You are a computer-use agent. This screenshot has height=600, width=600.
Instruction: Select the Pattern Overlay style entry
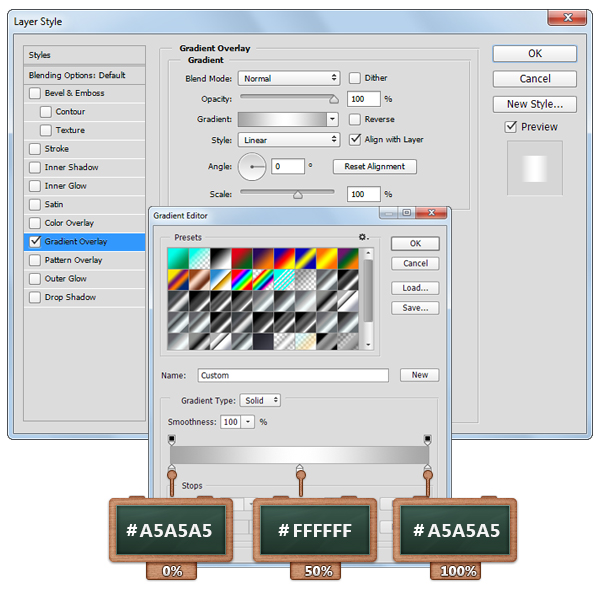click(84, 260)
